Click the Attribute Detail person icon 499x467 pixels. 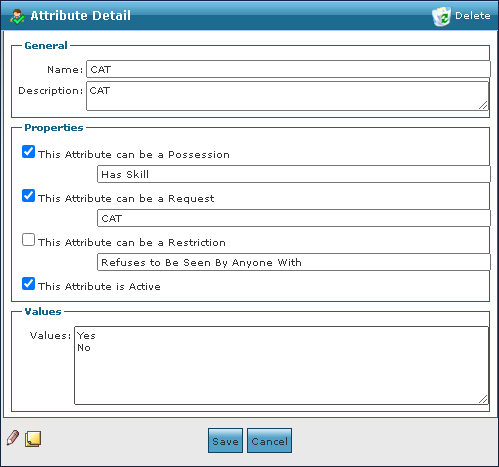pos(17,16)
